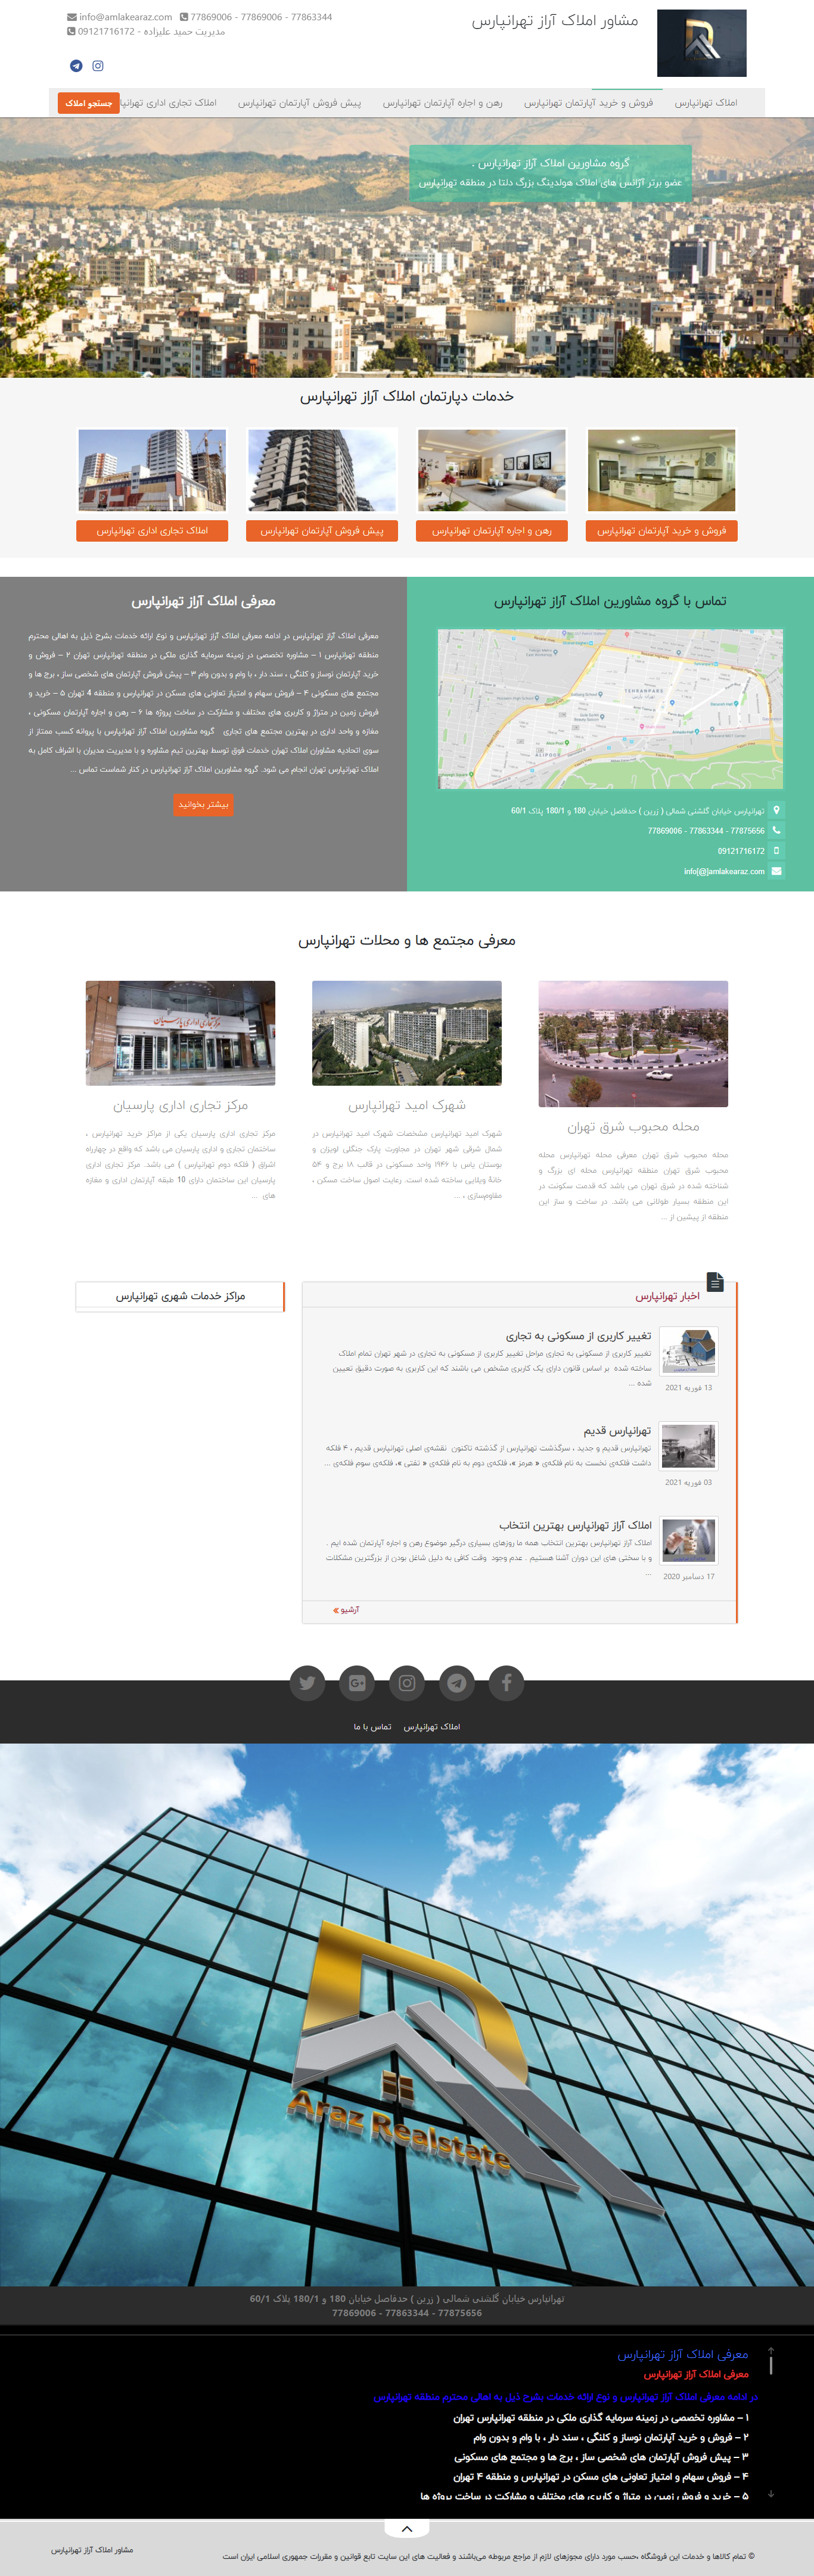Click the شهرک امید تهرانپارس title
The width and height of the screenshot is (814, 2576).
pos(407,1106)
